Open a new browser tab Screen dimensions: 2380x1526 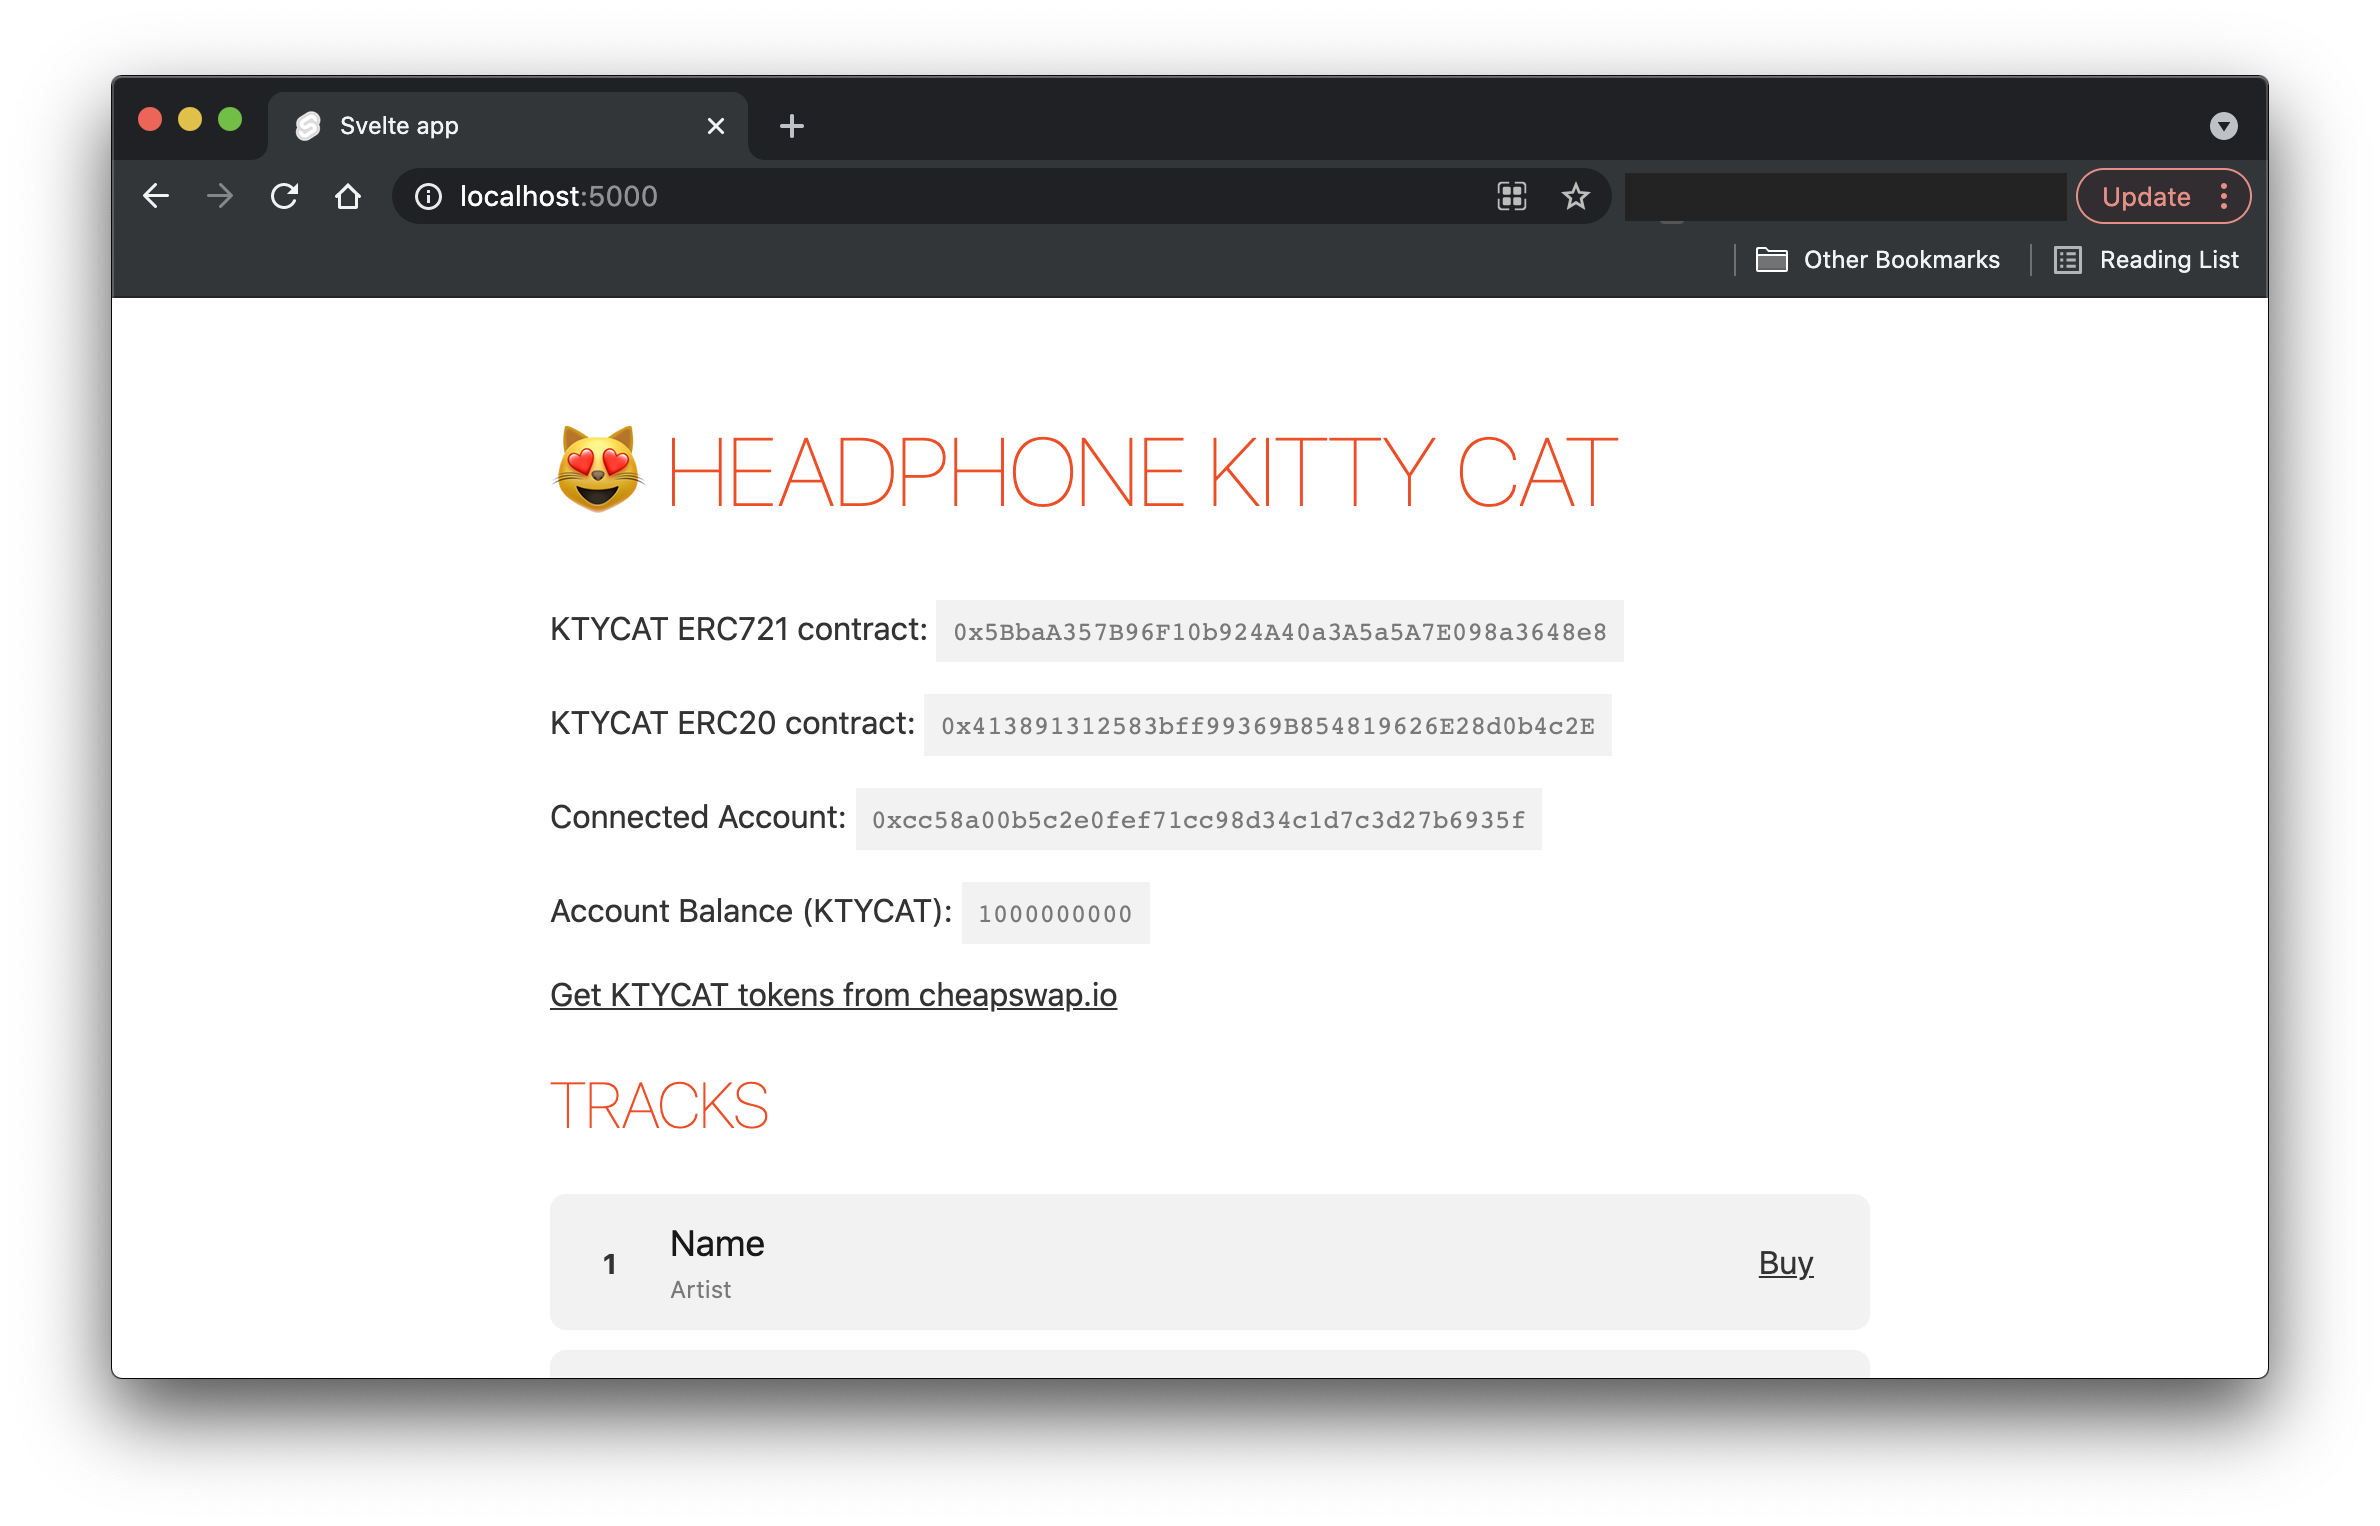pos(791,125)
